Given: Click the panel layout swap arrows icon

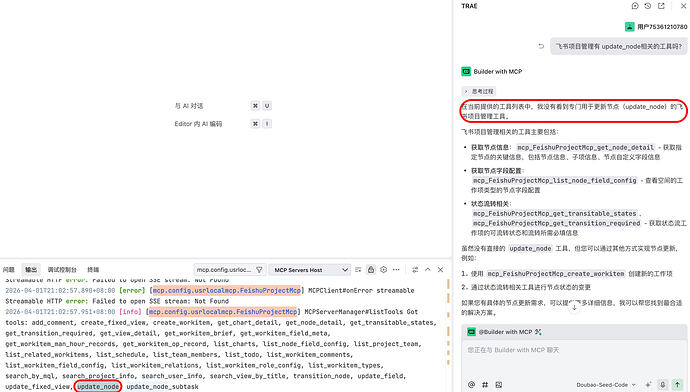Looking at the screenshot, I should 415,270.
